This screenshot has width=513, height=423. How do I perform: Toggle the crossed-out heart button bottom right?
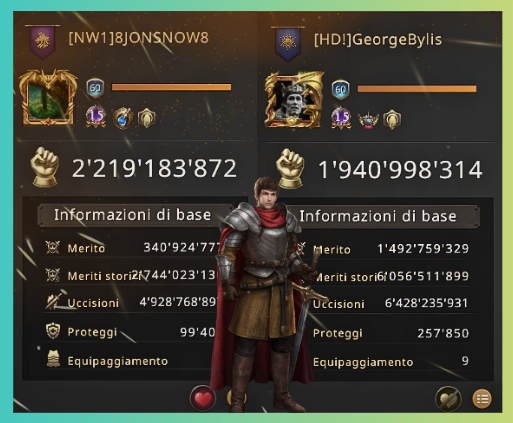(x=448, y=399)
